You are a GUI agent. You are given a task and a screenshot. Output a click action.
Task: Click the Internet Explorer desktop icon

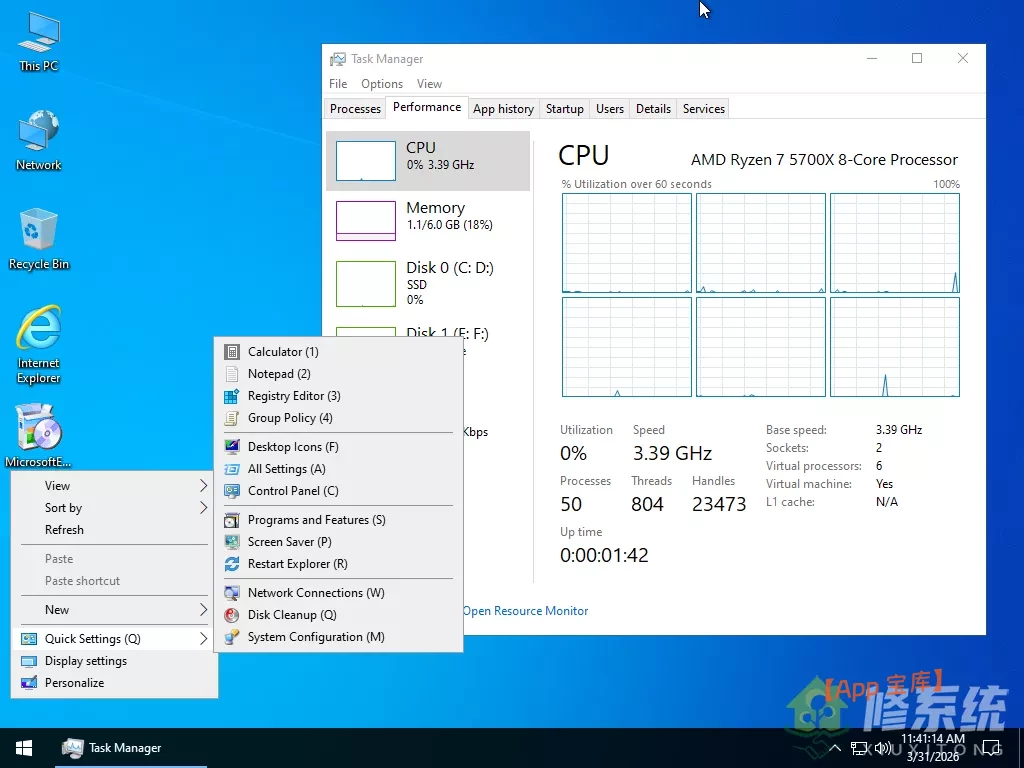(39, 342)
